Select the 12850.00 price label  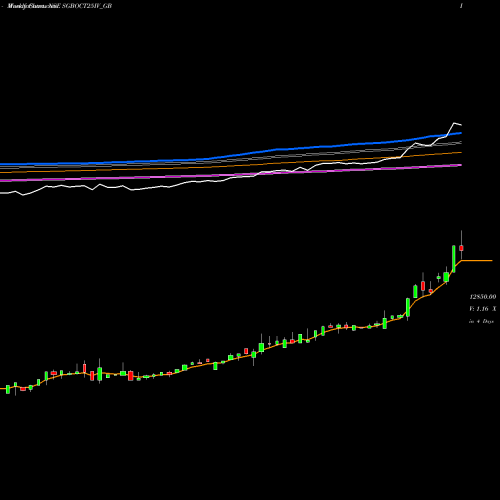483,297
